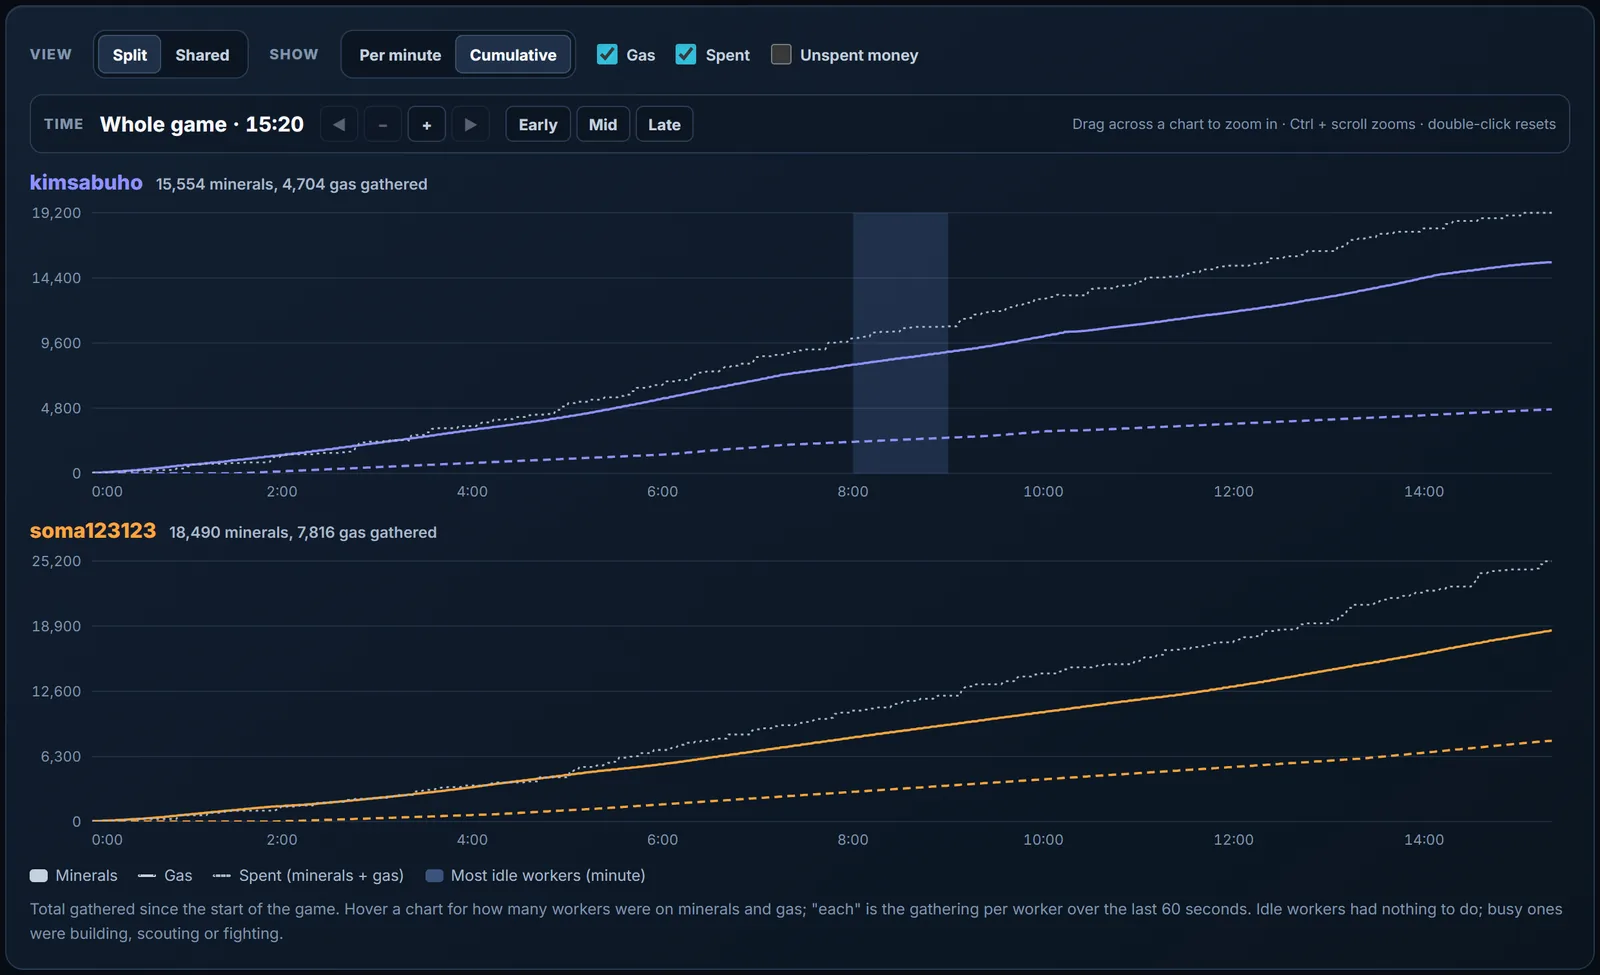Click the 8:00 axis label in kimsabuho chart
1600x975 pixels.
point(853,492)
